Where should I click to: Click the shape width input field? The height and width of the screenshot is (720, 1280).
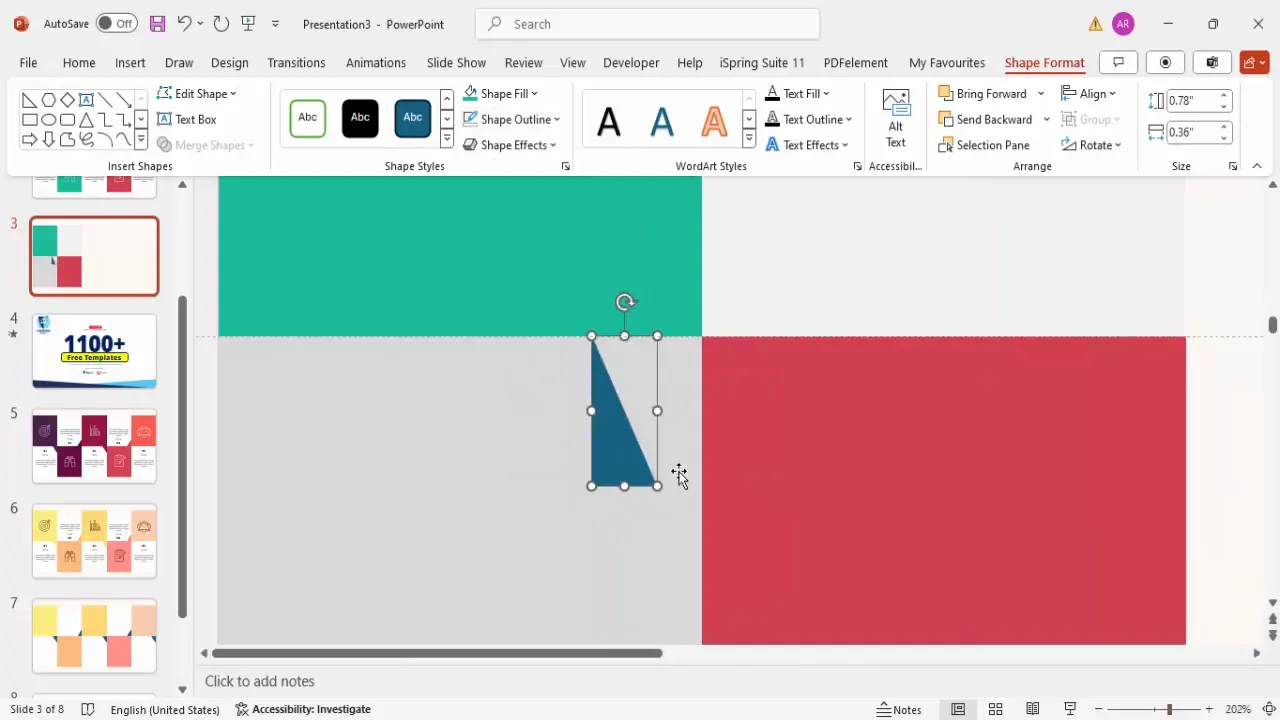[x=1191, y=132]
